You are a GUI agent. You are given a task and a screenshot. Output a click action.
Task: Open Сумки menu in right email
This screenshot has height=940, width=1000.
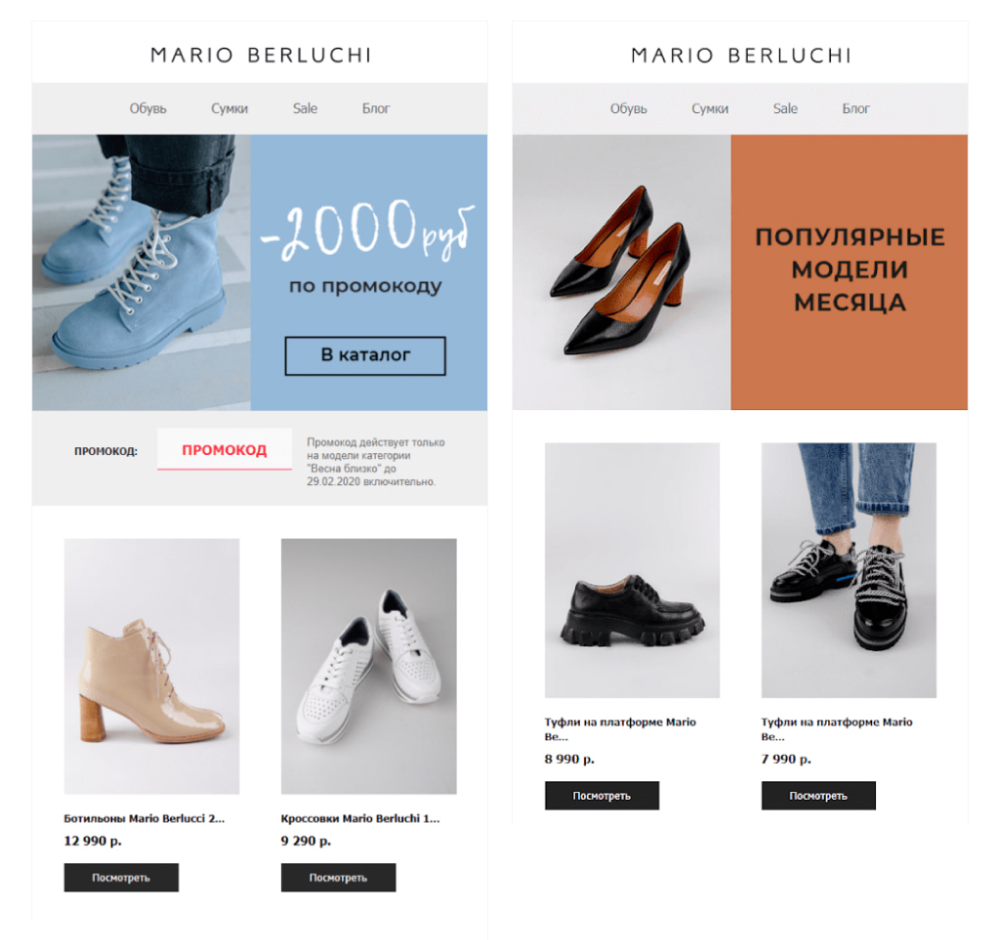click(x=710, y=108)
